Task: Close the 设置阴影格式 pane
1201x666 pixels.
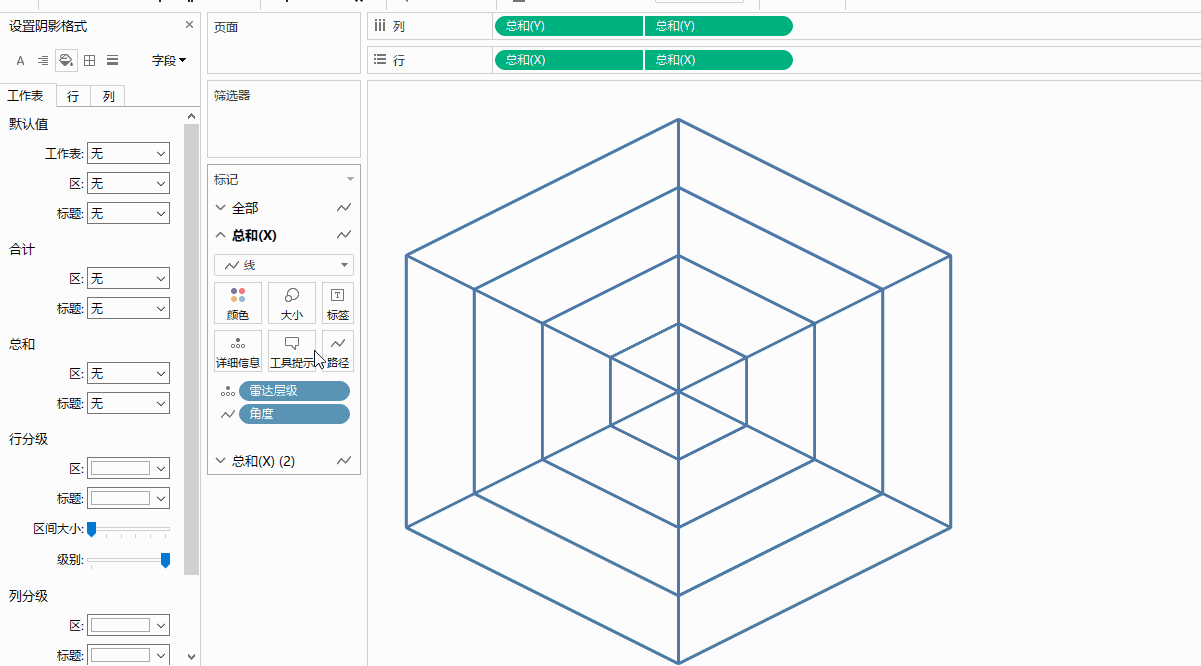Action: point(190,25)
